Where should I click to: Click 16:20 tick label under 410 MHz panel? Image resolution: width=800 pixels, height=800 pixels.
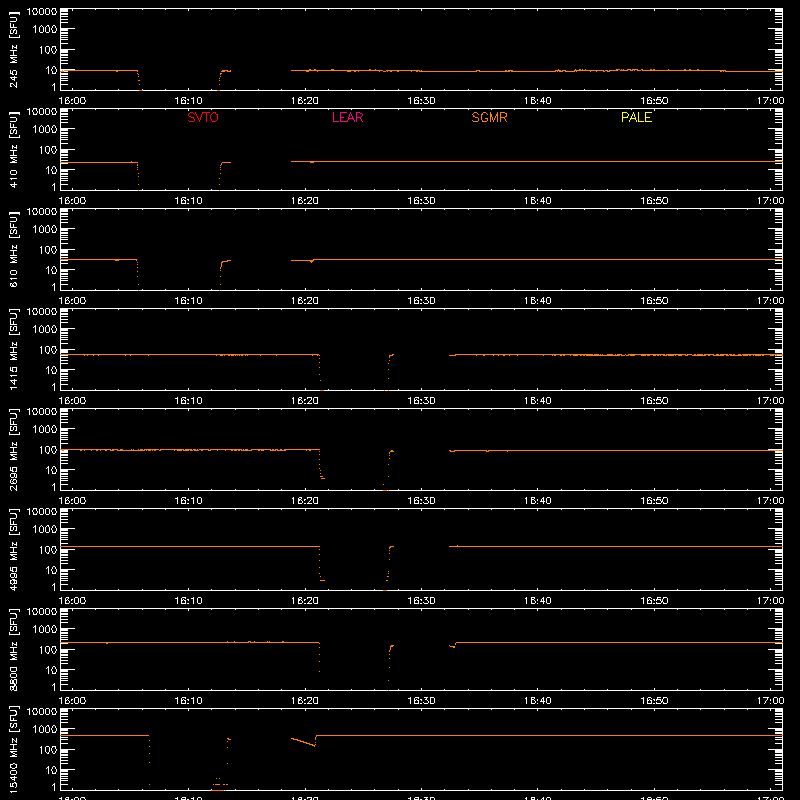[x=305, y=201]
